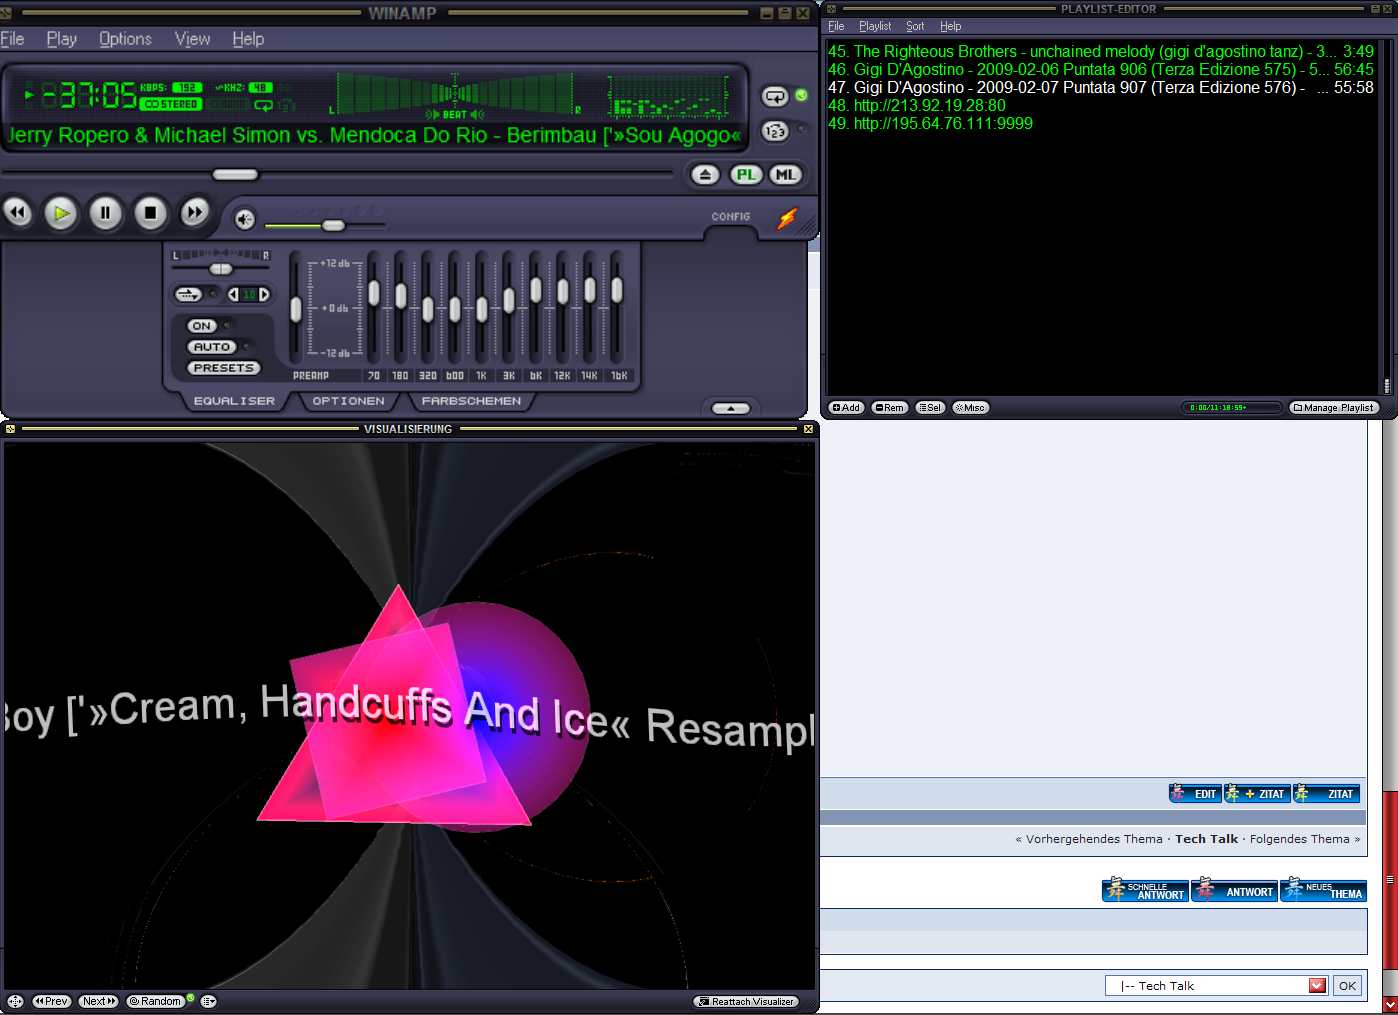Click the Winamp lightning bolt icon
This screenshot has height=1015, width=1398.
[x=788, y=218]
